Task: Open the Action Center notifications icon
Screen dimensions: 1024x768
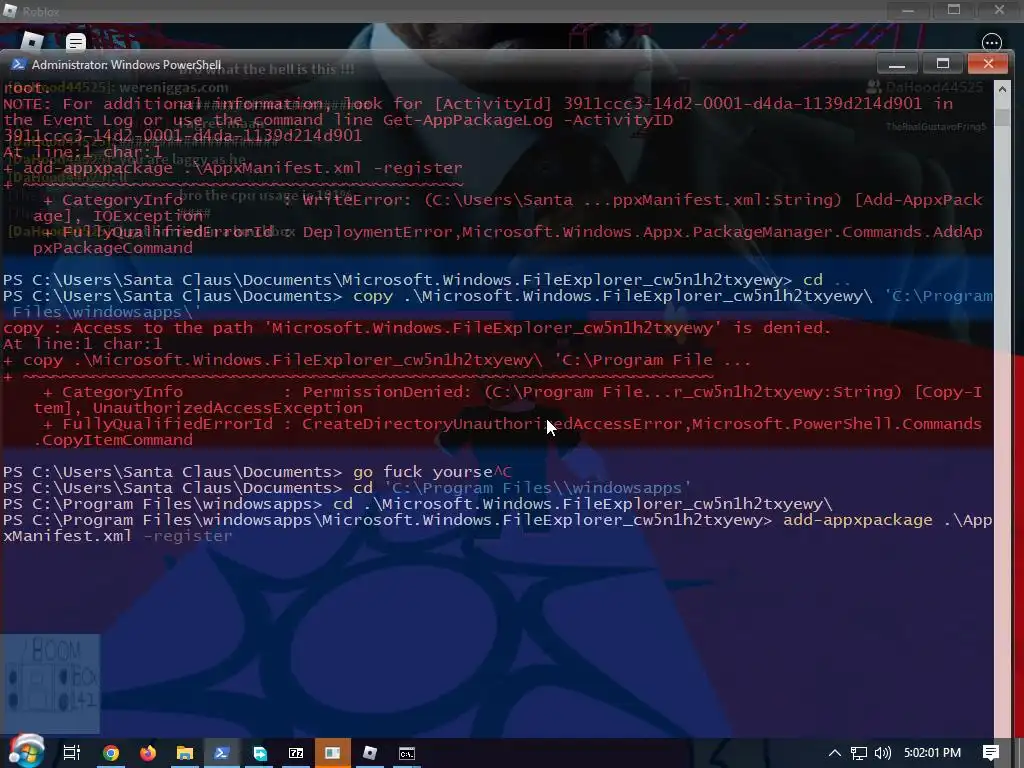Action: click(991, 753)
